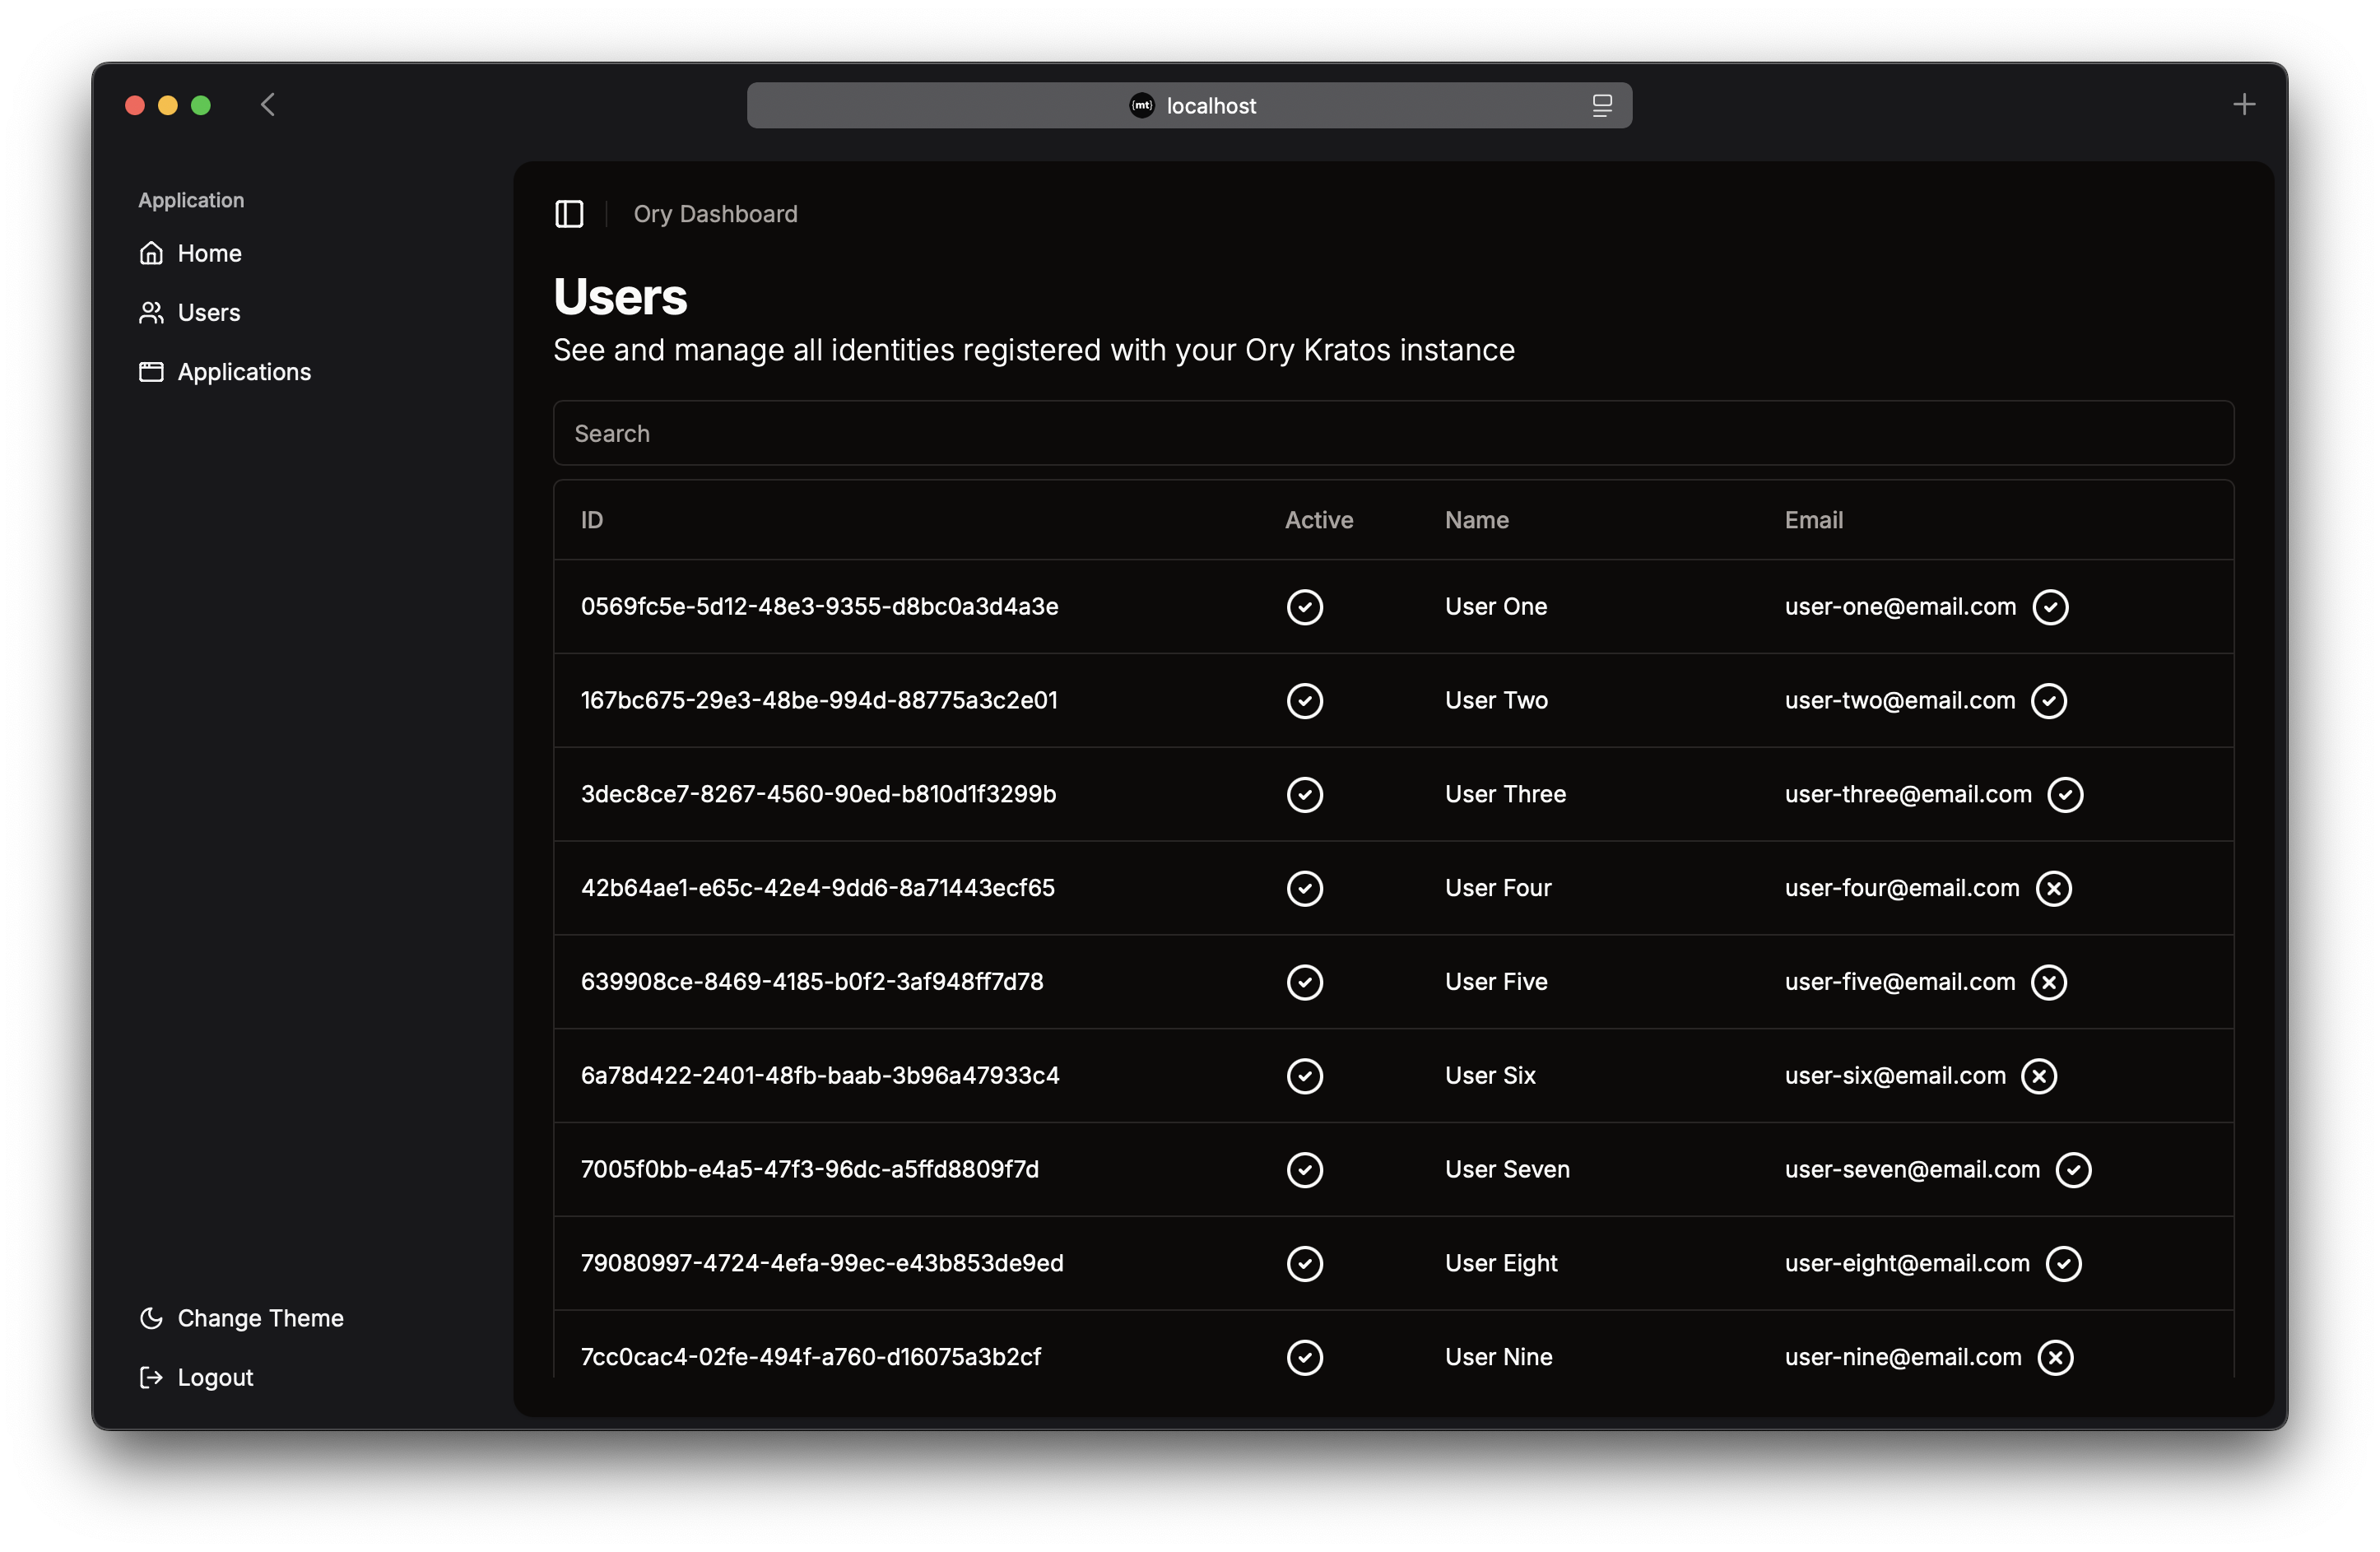2380x1552 pixels.
Task: Click the name User One
Action: [1496, 607]
